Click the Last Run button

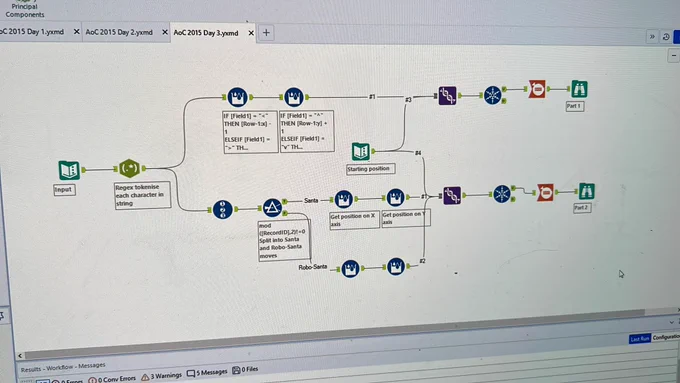click(639, 338)
